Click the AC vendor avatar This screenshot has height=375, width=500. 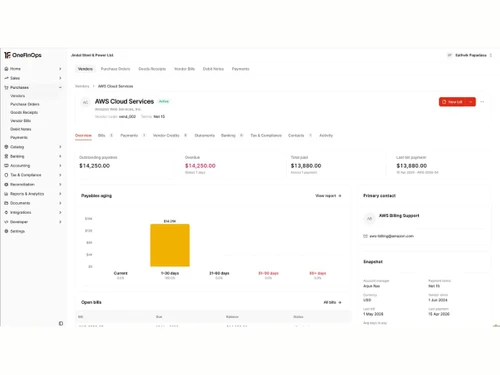coord(85,102)
